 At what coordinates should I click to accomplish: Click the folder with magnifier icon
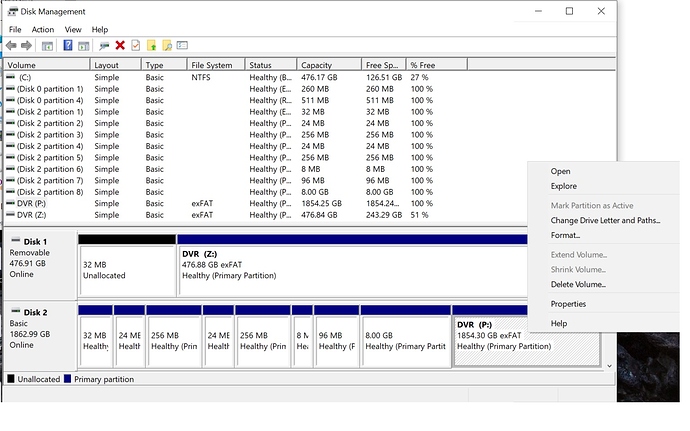click(x=167, y=45)
